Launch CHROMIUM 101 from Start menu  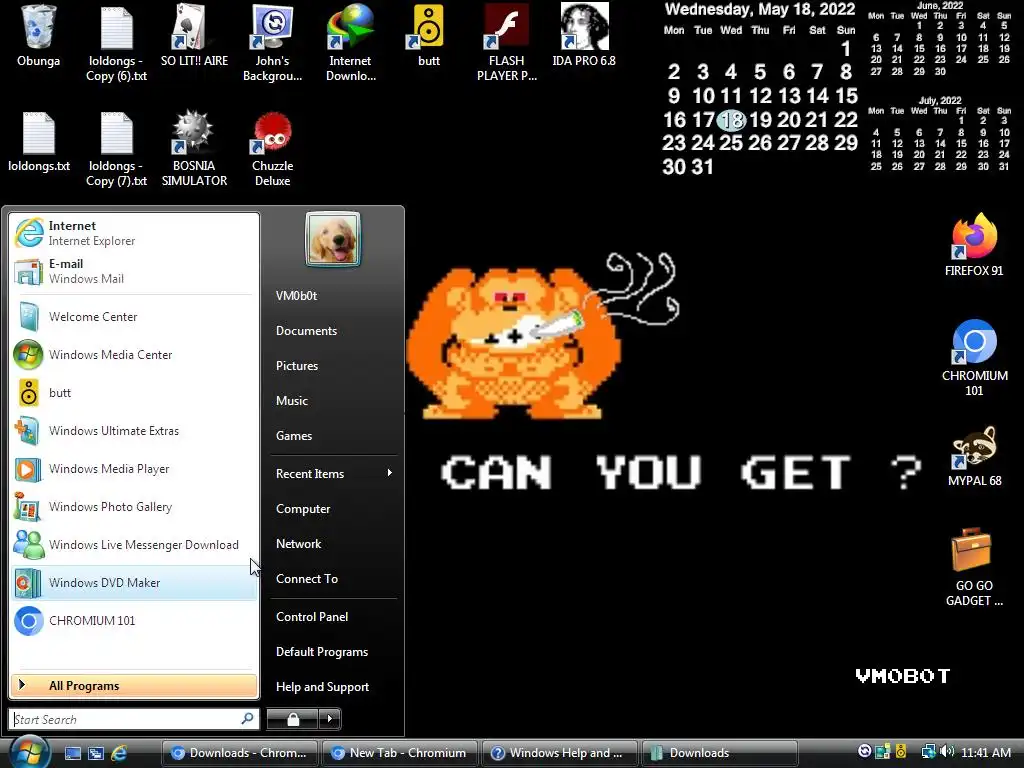[134, 620]
